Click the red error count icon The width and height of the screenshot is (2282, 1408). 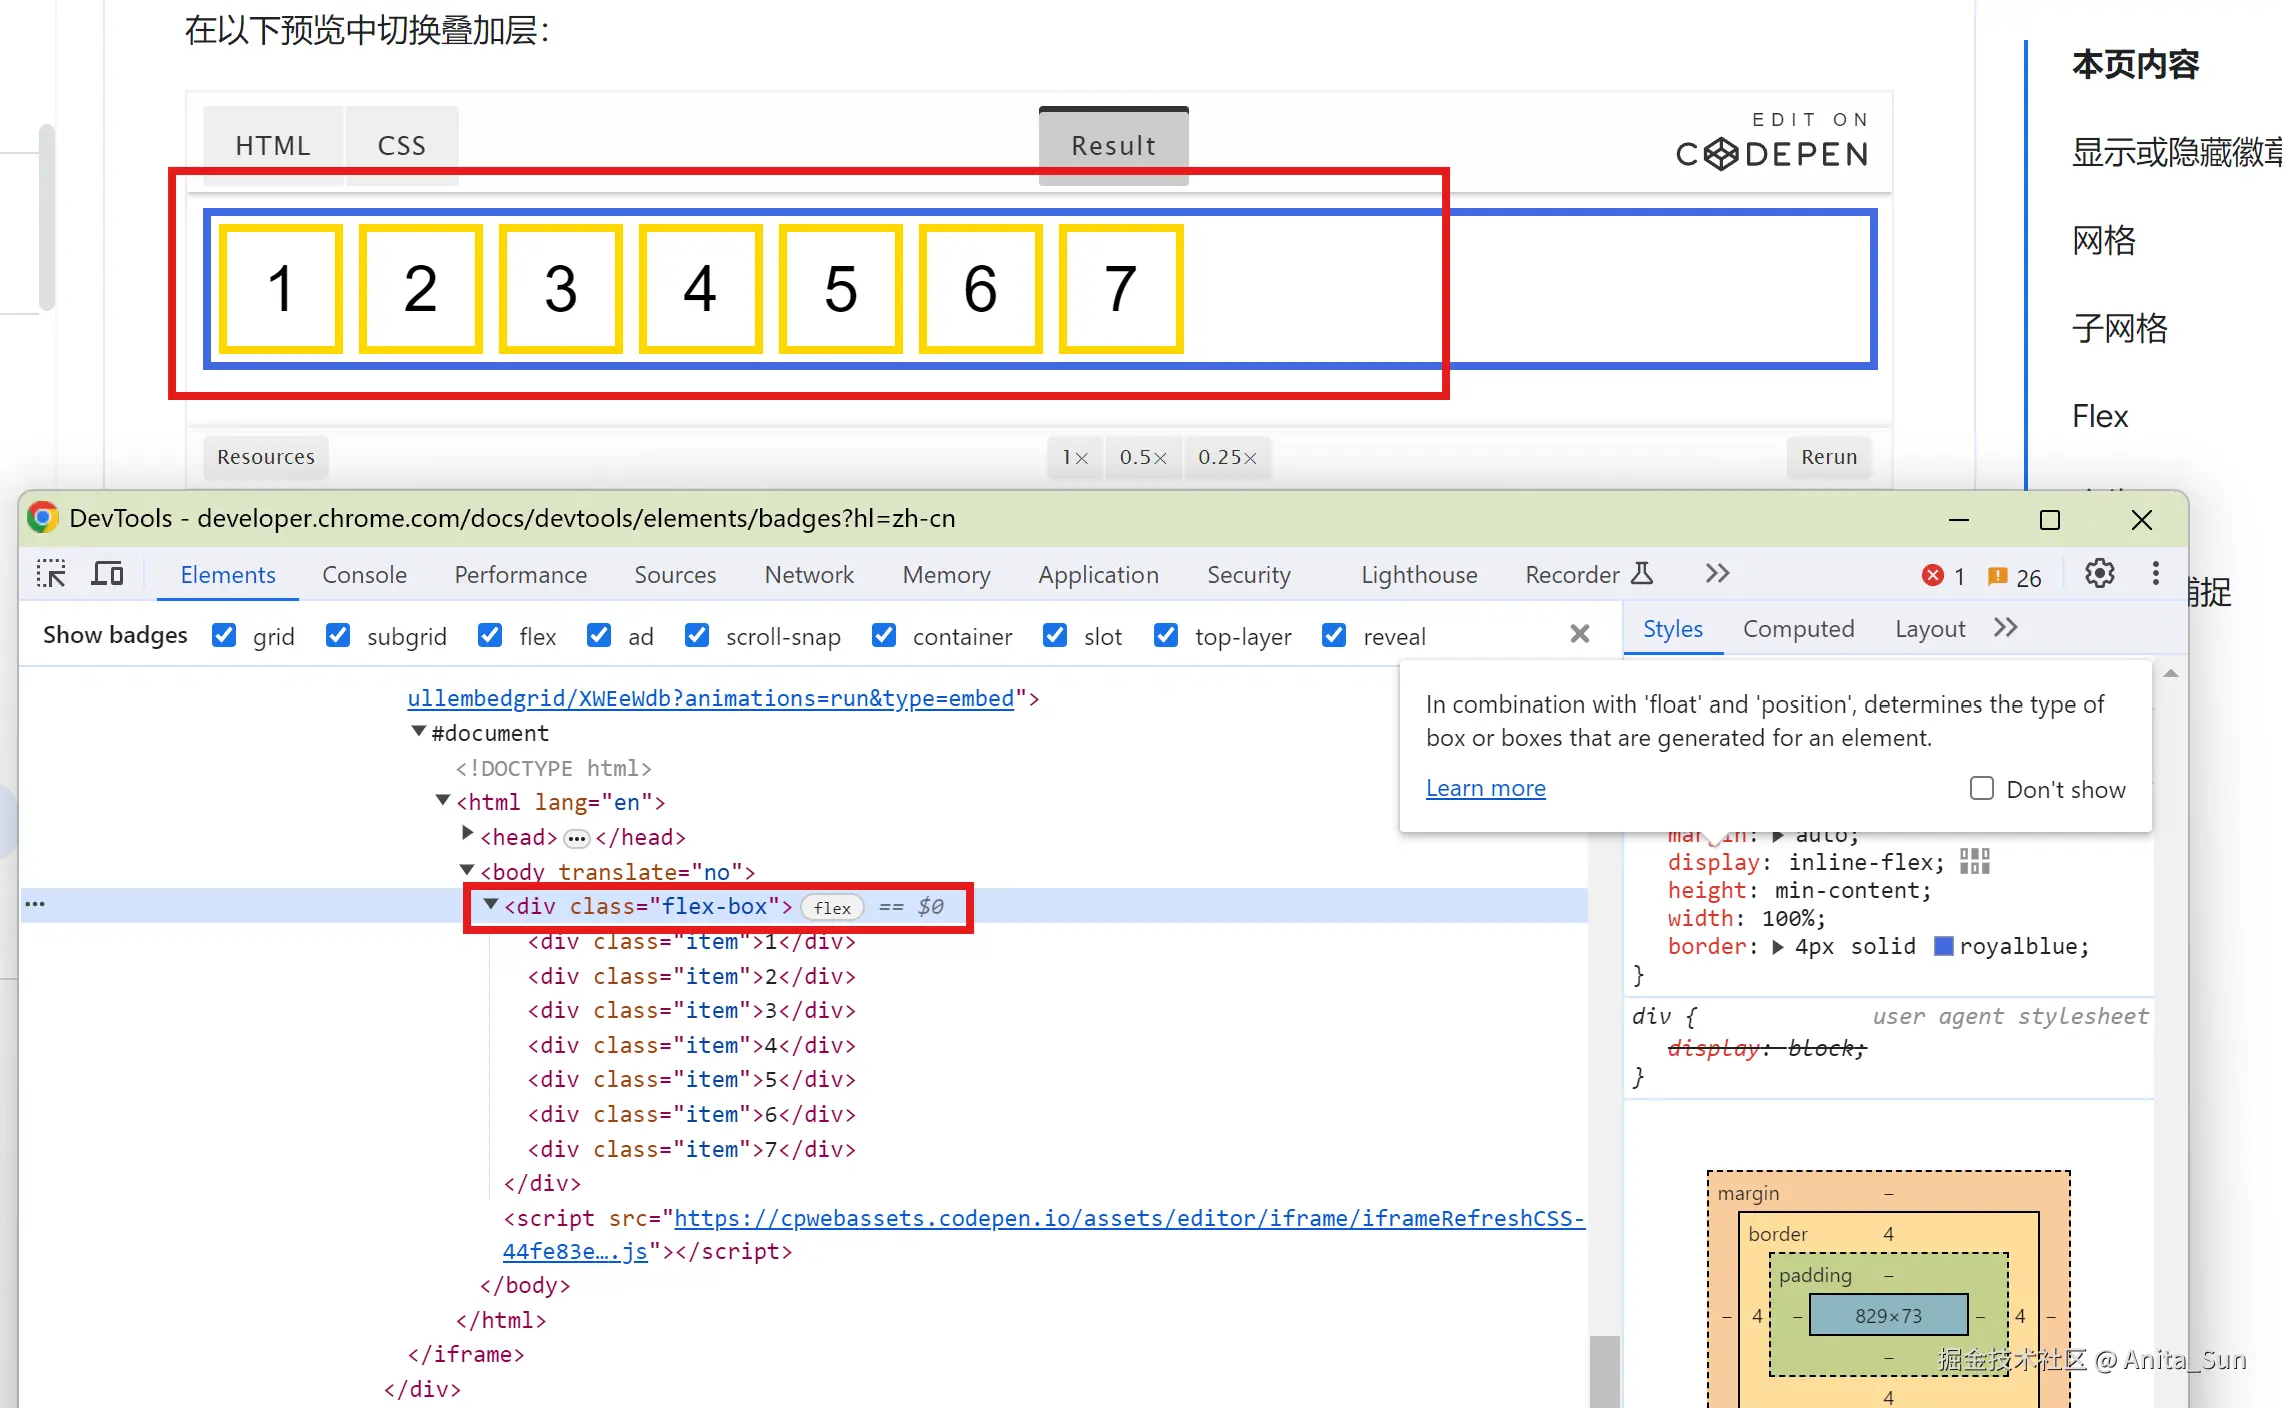pyautogui.click(x=1932, y=576)
